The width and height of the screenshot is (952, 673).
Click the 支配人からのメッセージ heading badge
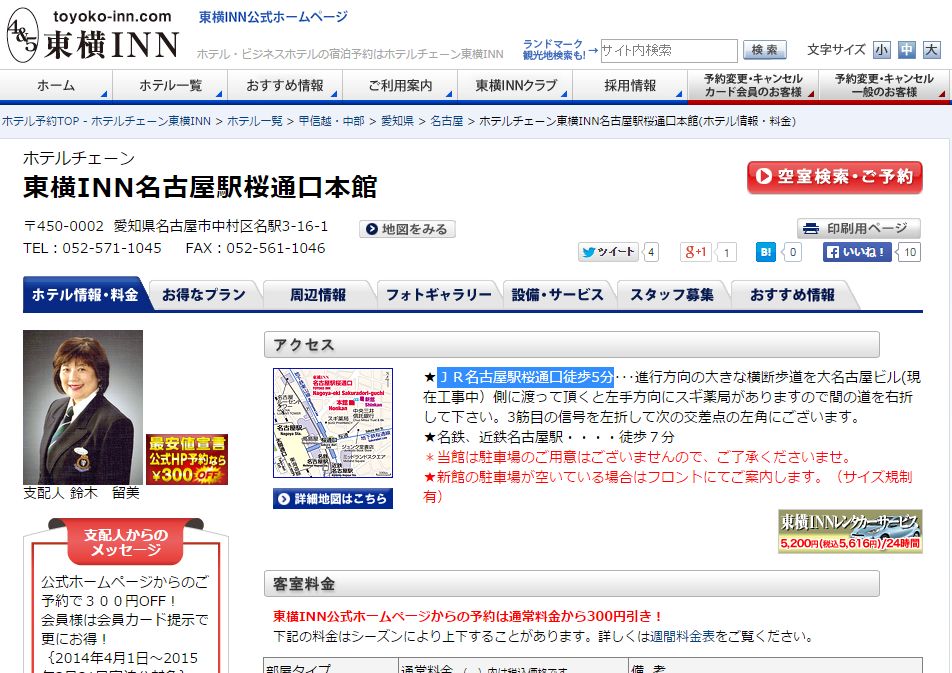(126, 542)
